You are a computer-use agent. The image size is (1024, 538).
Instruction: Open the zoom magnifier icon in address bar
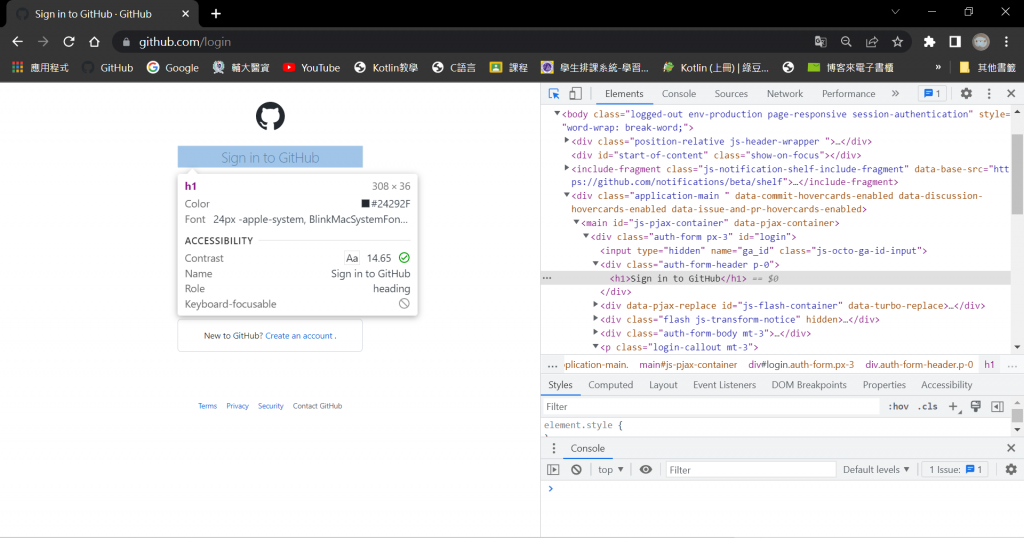[846, 42]
